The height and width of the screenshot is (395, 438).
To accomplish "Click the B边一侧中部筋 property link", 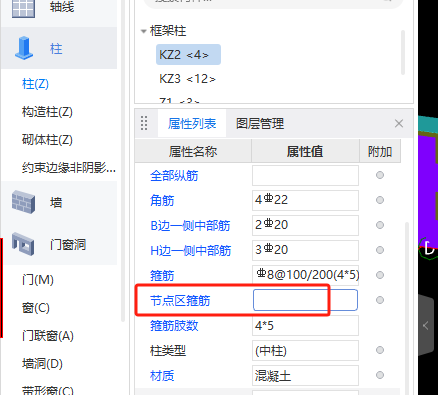I will coord(190,225).
